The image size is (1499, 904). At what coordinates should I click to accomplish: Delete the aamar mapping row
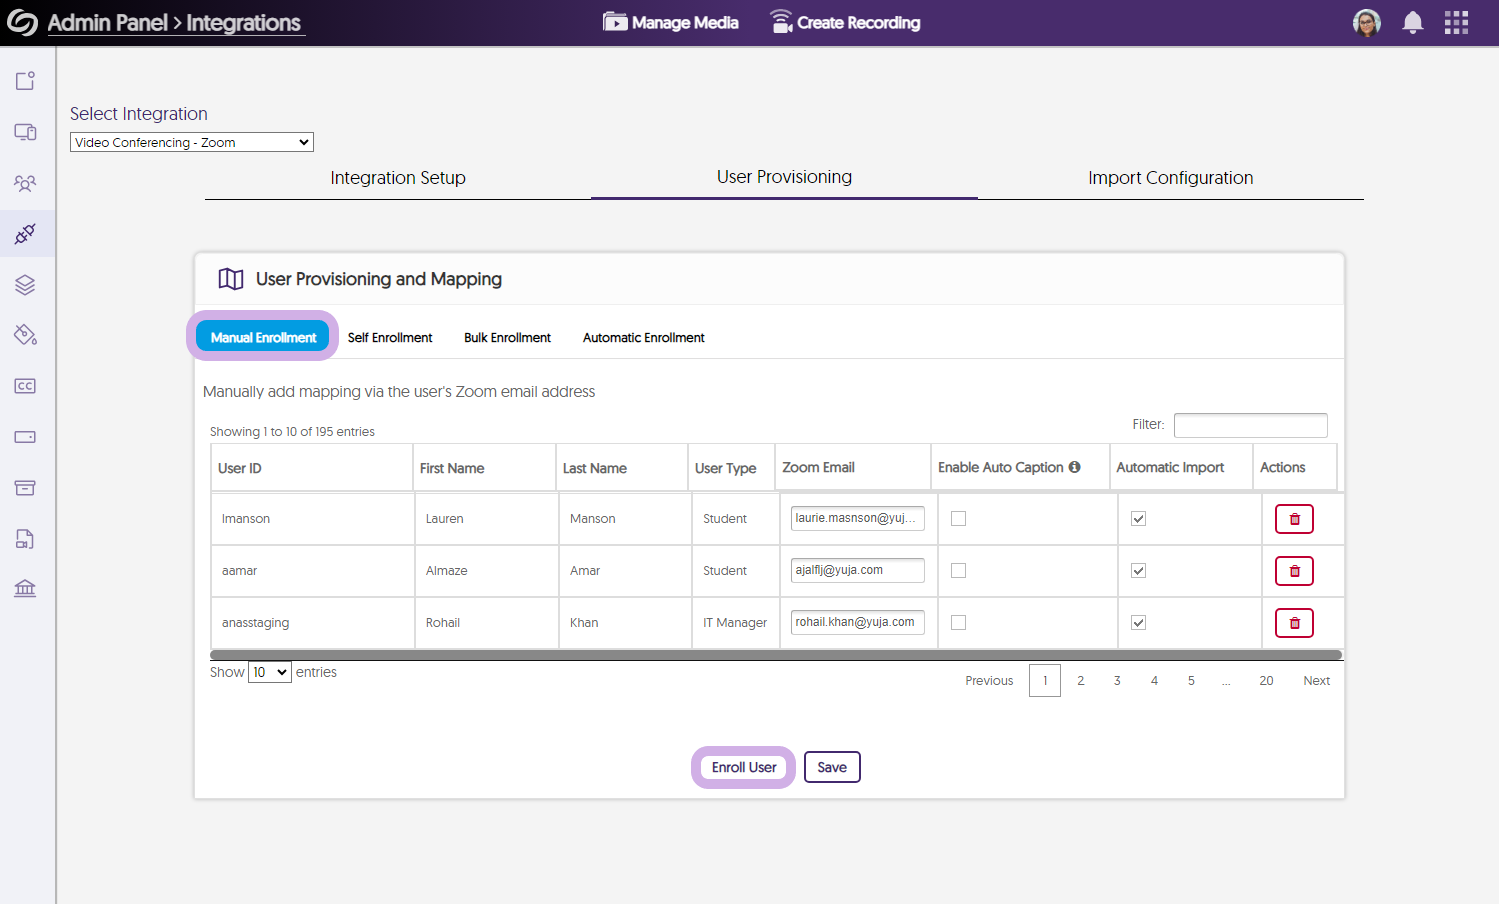[1294, 571]
